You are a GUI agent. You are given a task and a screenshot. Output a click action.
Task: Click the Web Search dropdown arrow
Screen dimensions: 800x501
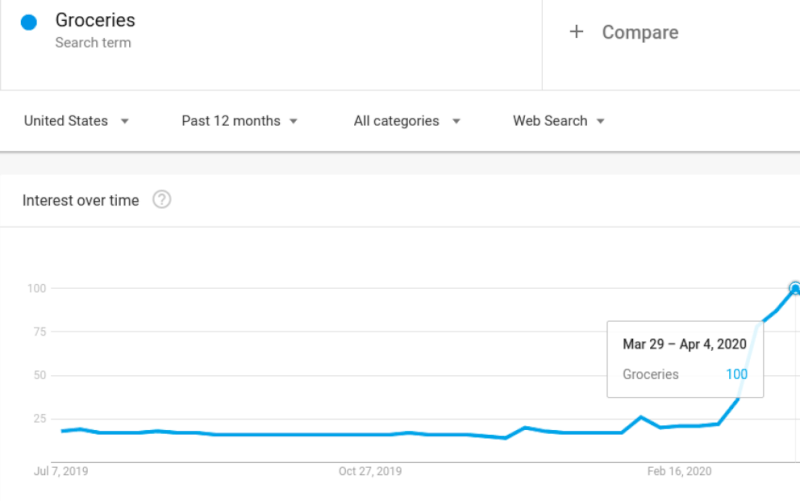click(x=601, y=121)
